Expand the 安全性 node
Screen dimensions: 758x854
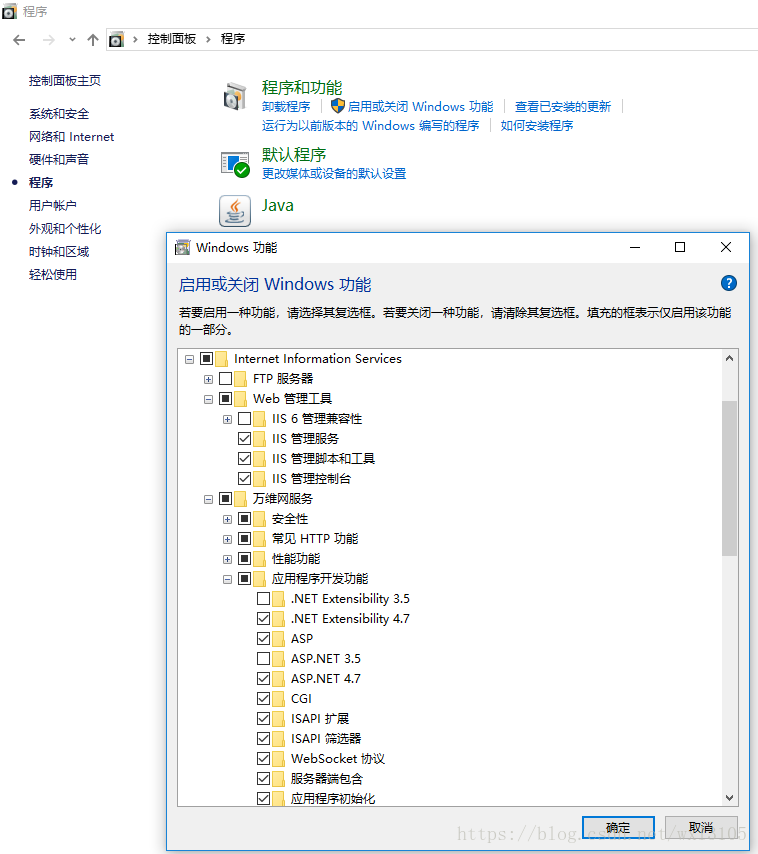pyautogui.click(x=227, y=520)
